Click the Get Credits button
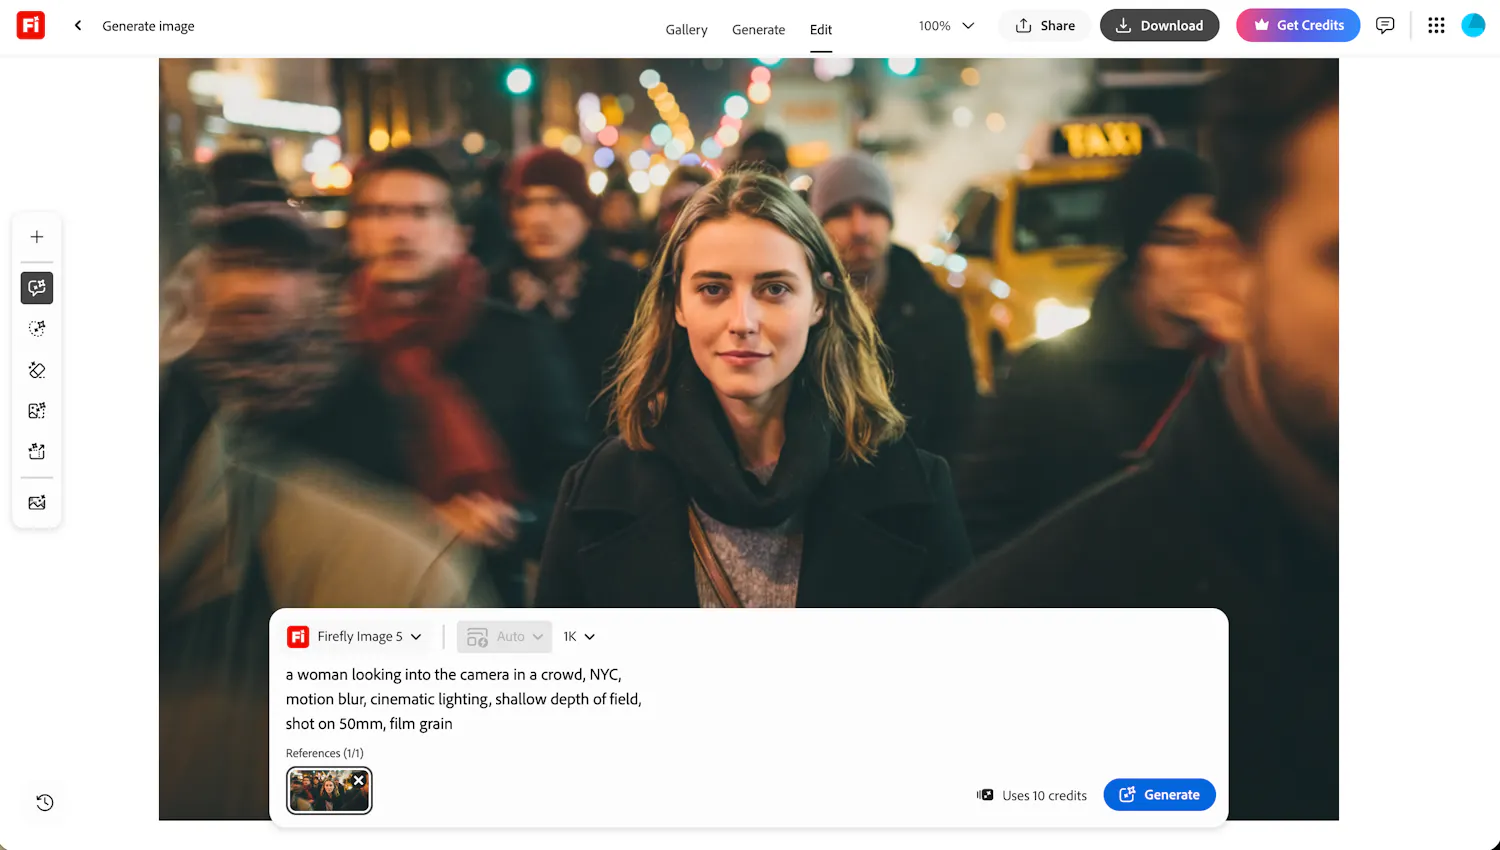This screenshot has width=1500, height=850. pyautogui.click(x=1298, y=25)
